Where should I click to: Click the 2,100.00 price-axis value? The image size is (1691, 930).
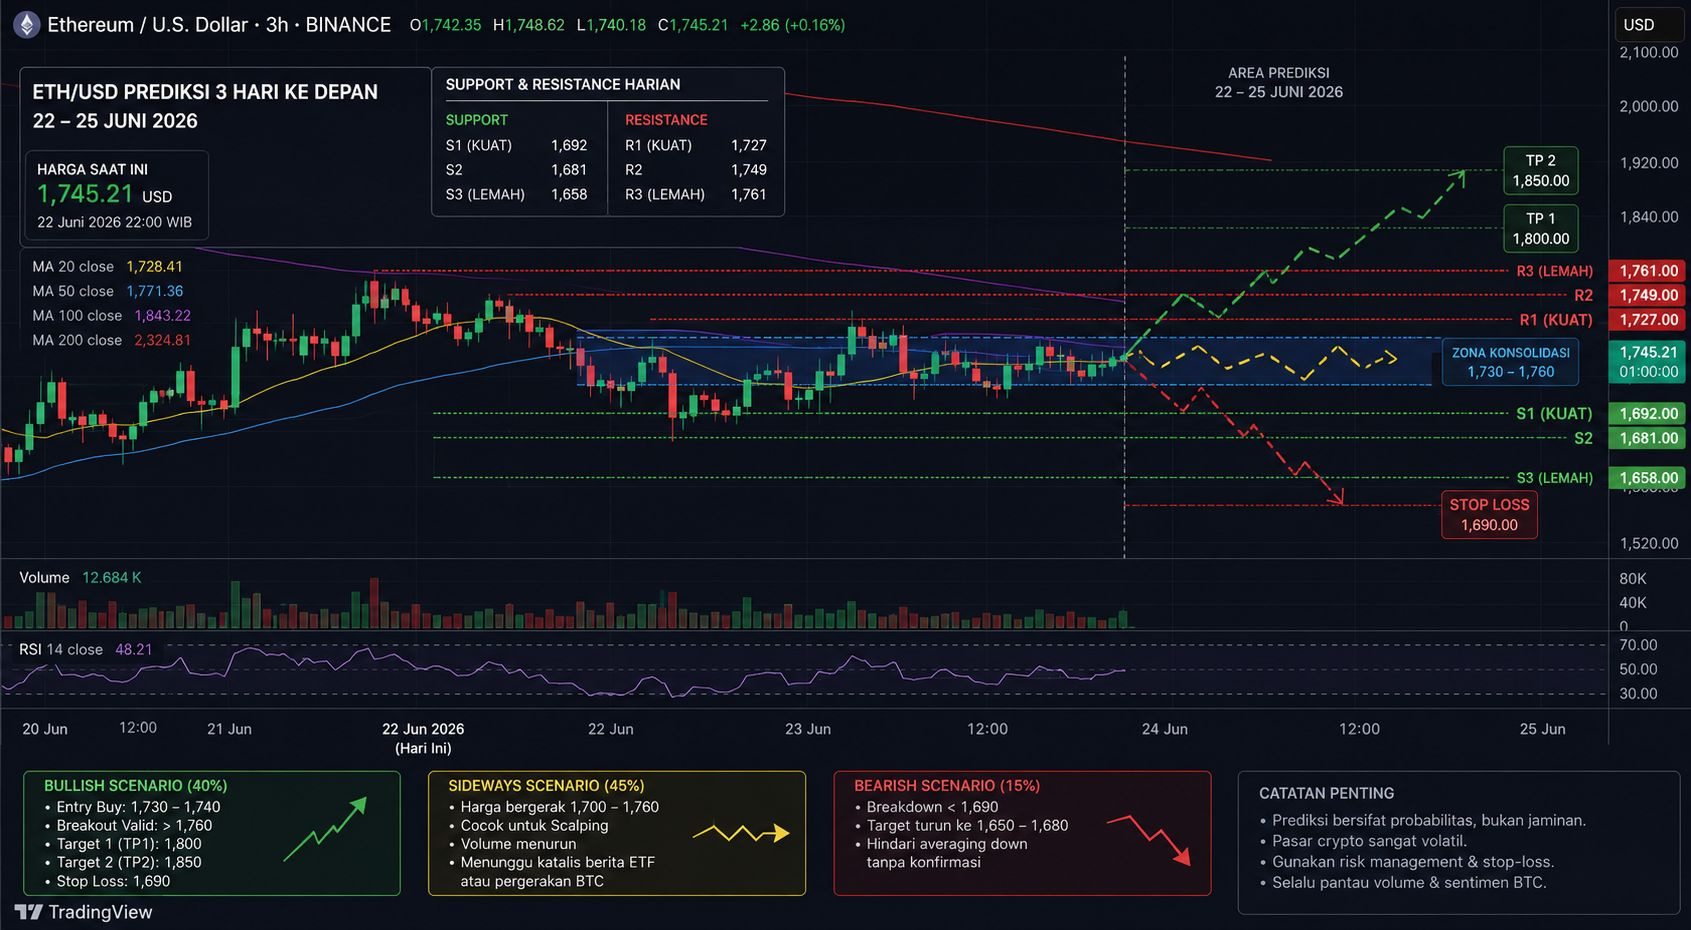(1649, 52)
